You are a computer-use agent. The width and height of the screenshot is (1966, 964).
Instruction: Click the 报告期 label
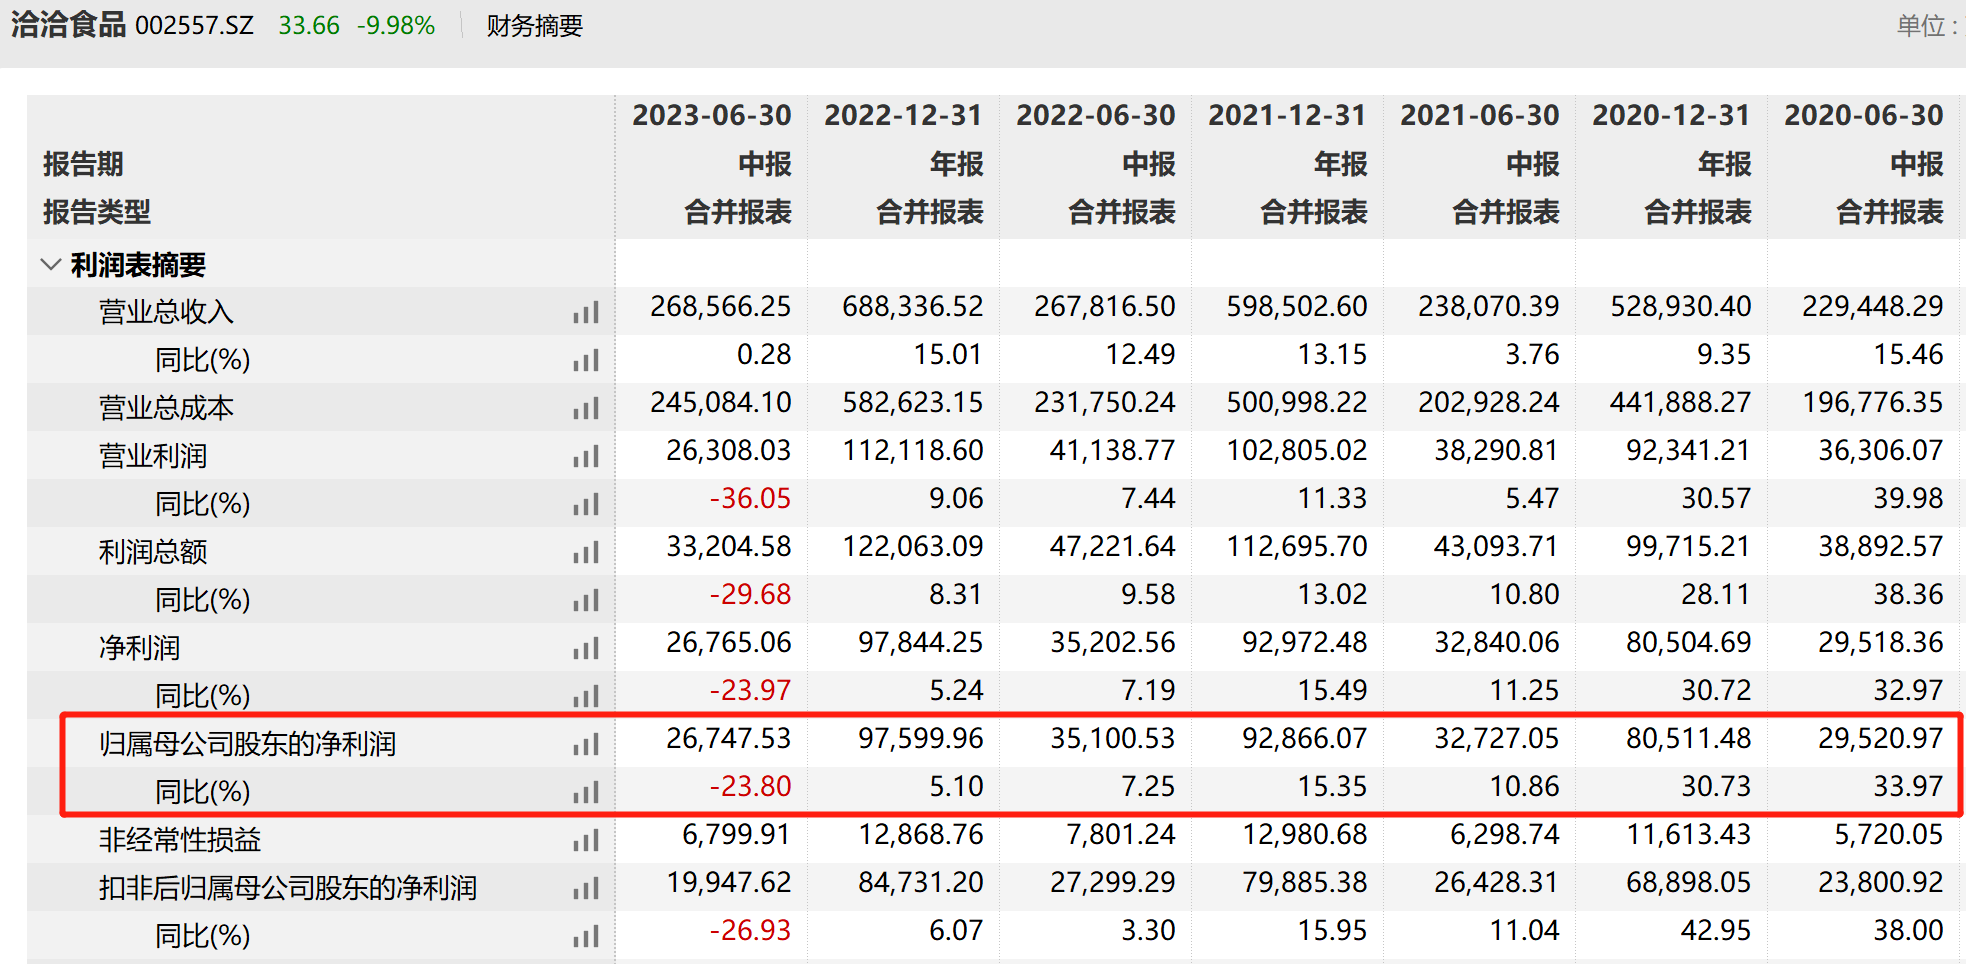(83, 164)
